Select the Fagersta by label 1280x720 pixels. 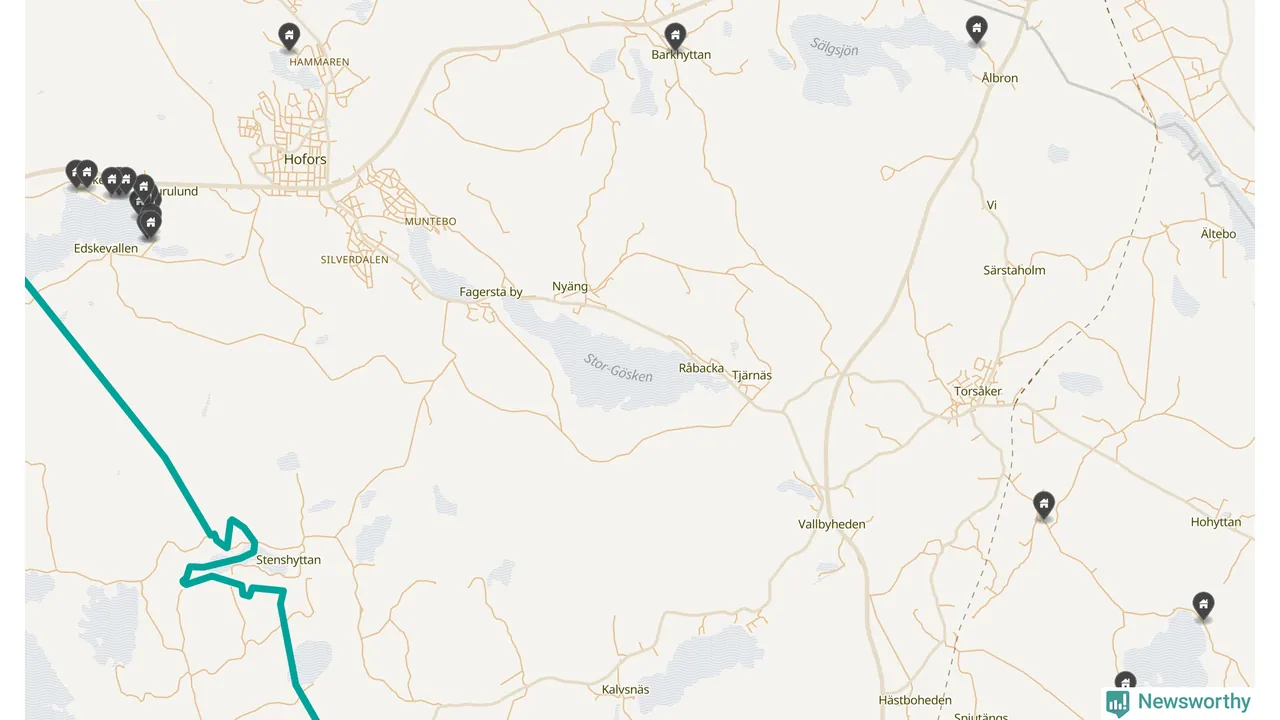491,292
